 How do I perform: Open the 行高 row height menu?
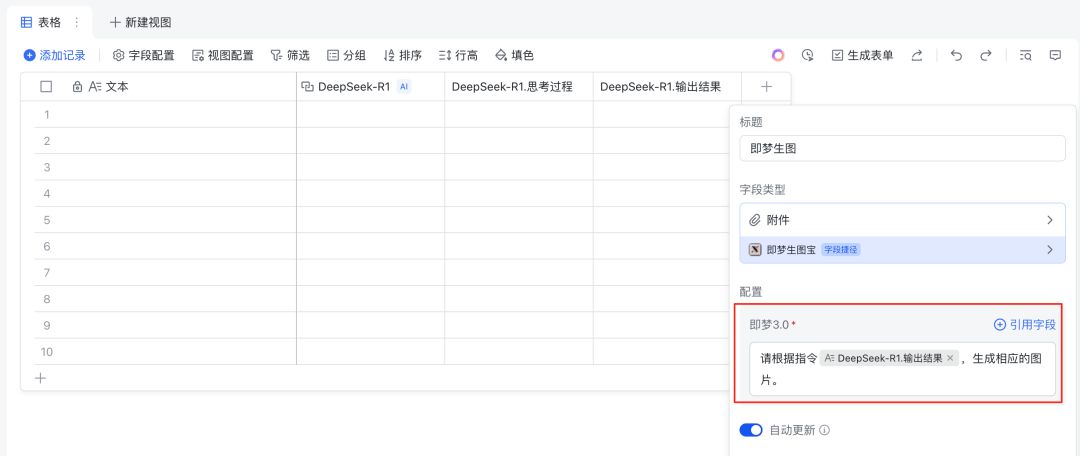coord(458,55)
